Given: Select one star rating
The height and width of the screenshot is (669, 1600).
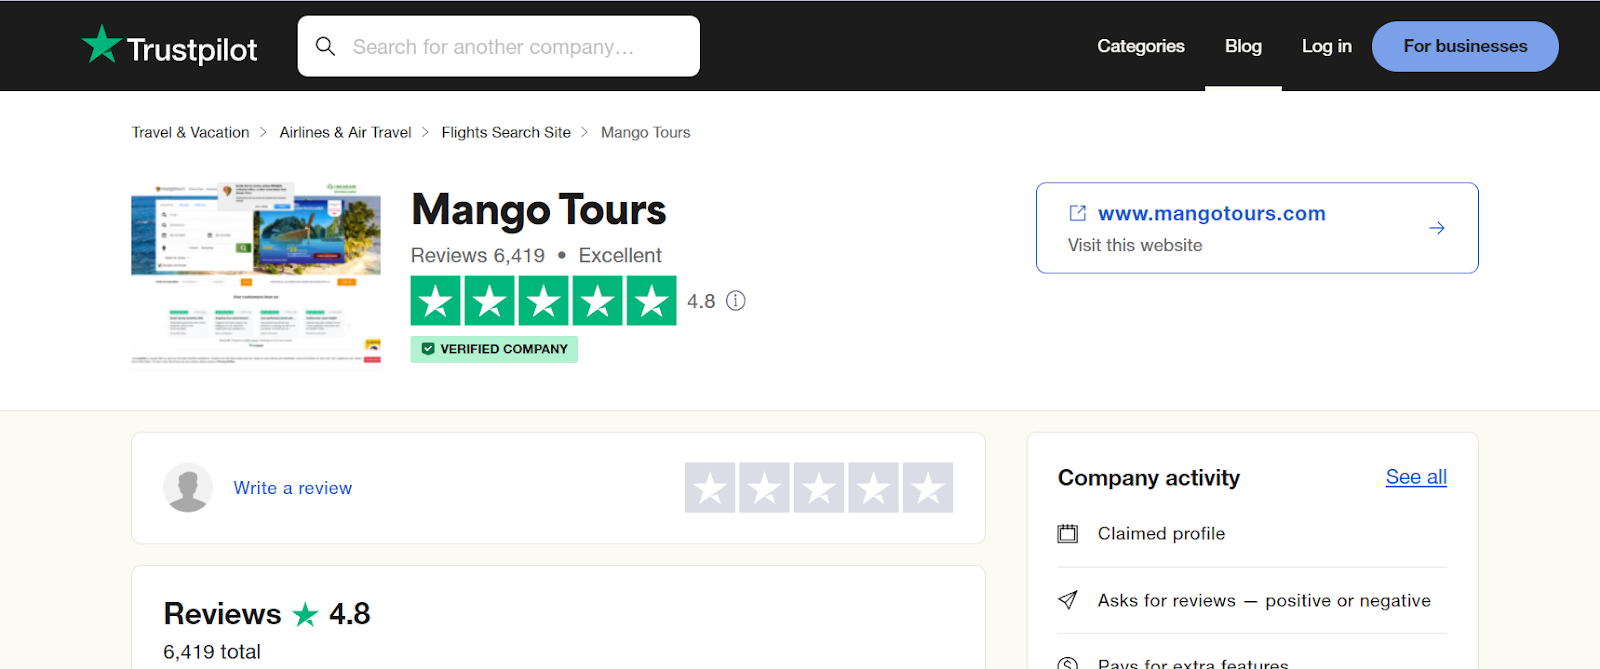Looking at the screenshot, I should pos(710,488).
